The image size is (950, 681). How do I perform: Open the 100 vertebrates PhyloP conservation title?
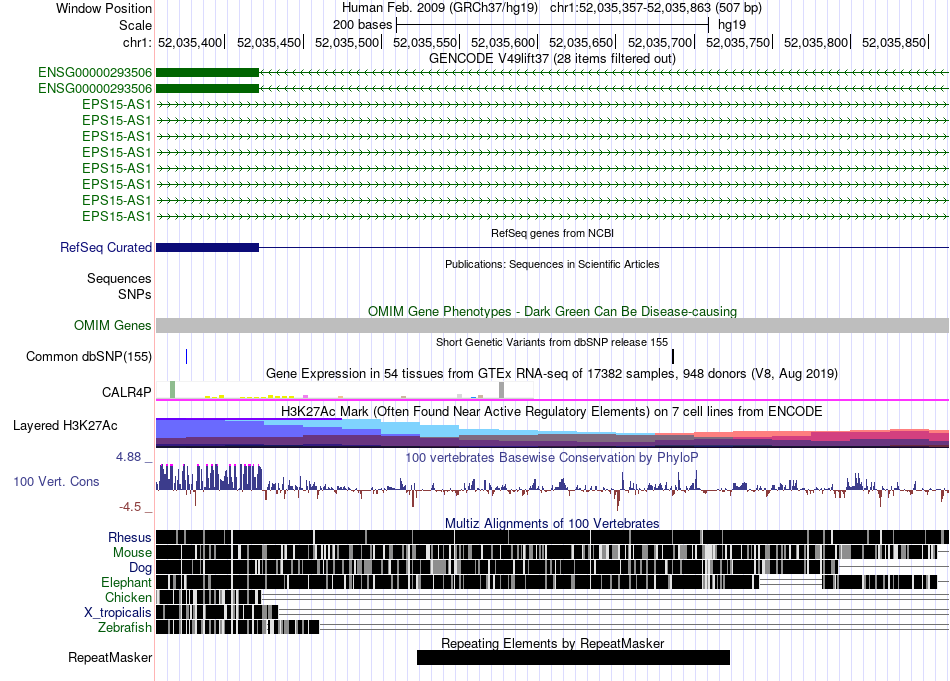[x=552, y=457]
